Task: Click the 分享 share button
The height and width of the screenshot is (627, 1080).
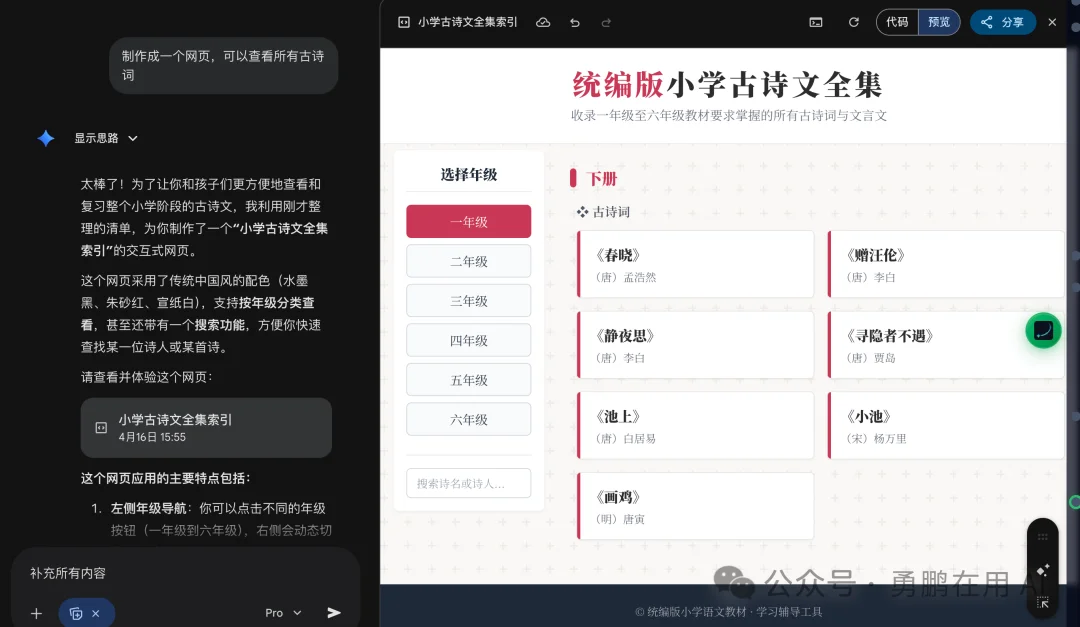Action: pos(1002,21)
